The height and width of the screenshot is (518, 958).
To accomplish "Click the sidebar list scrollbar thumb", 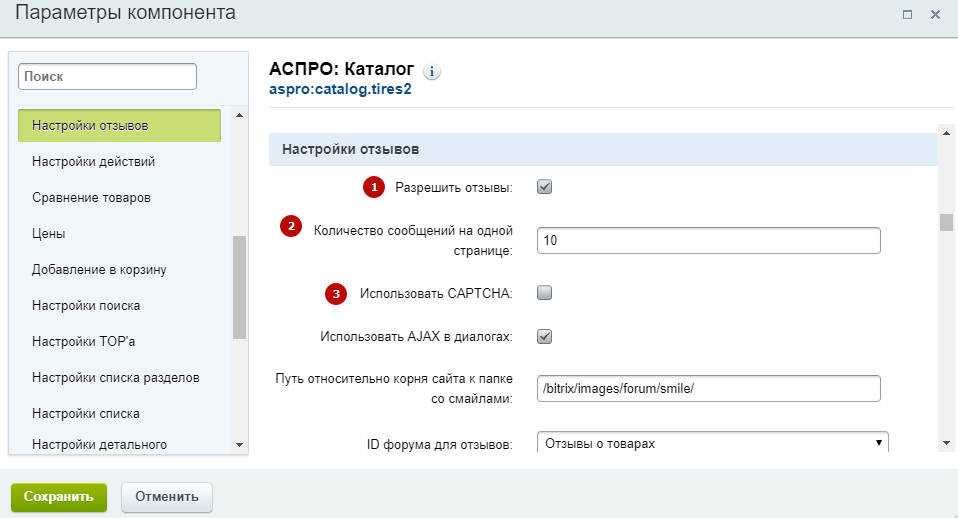I will click(x=240, y=287).
